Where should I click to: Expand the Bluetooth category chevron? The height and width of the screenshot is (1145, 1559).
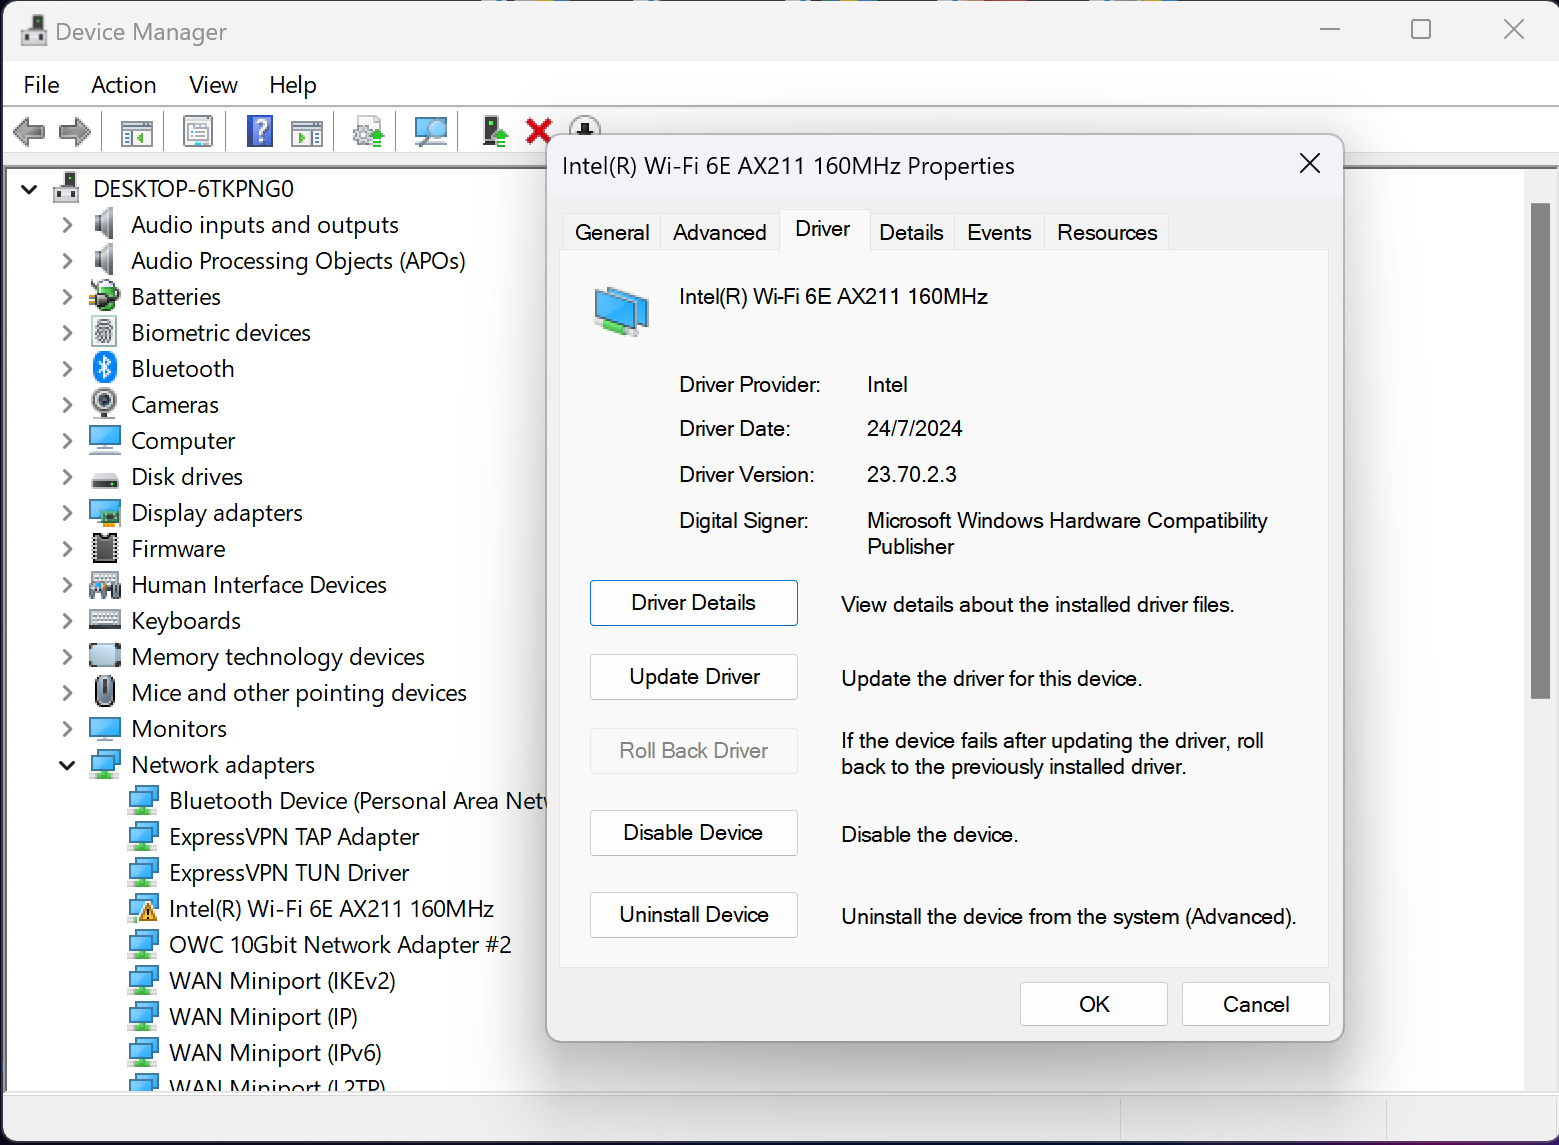coord(67,368)
